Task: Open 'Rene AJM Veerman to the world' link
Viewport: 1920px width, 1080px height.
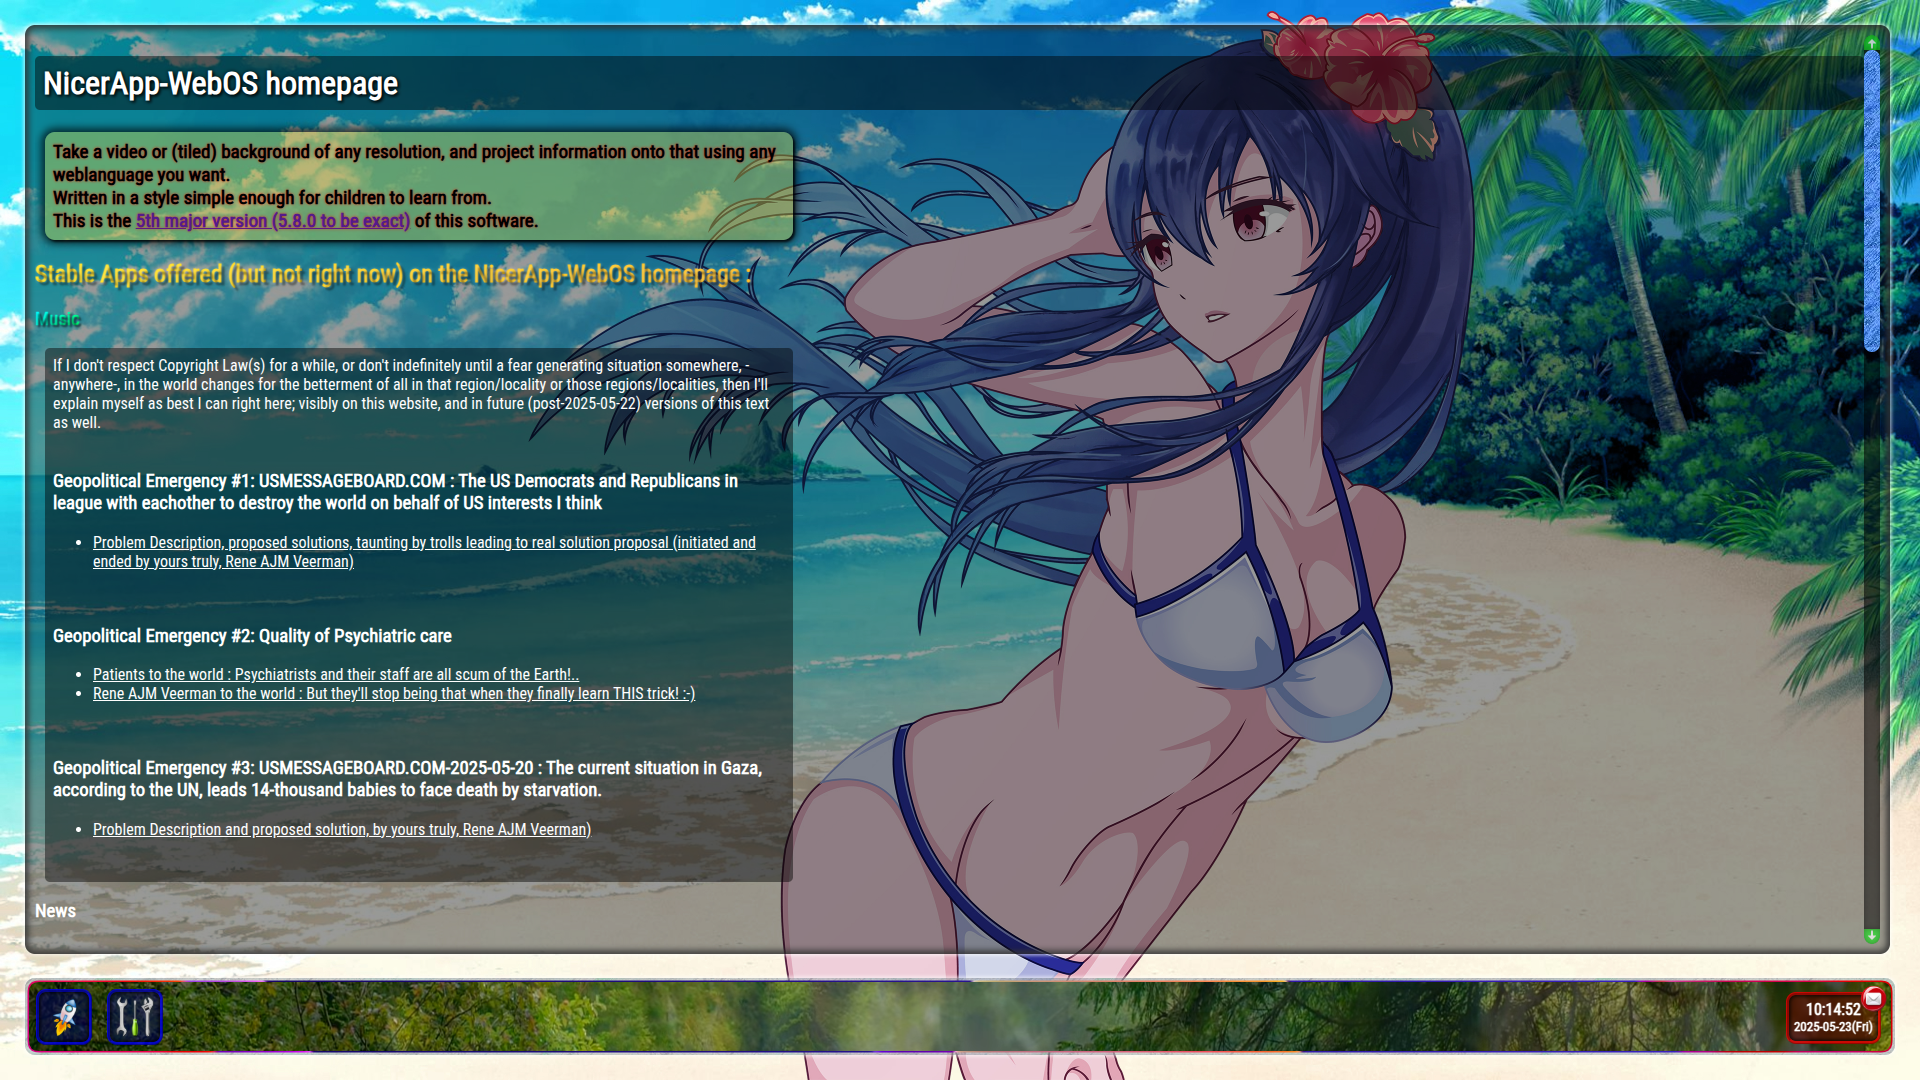Action: click(x=393, y=694)
